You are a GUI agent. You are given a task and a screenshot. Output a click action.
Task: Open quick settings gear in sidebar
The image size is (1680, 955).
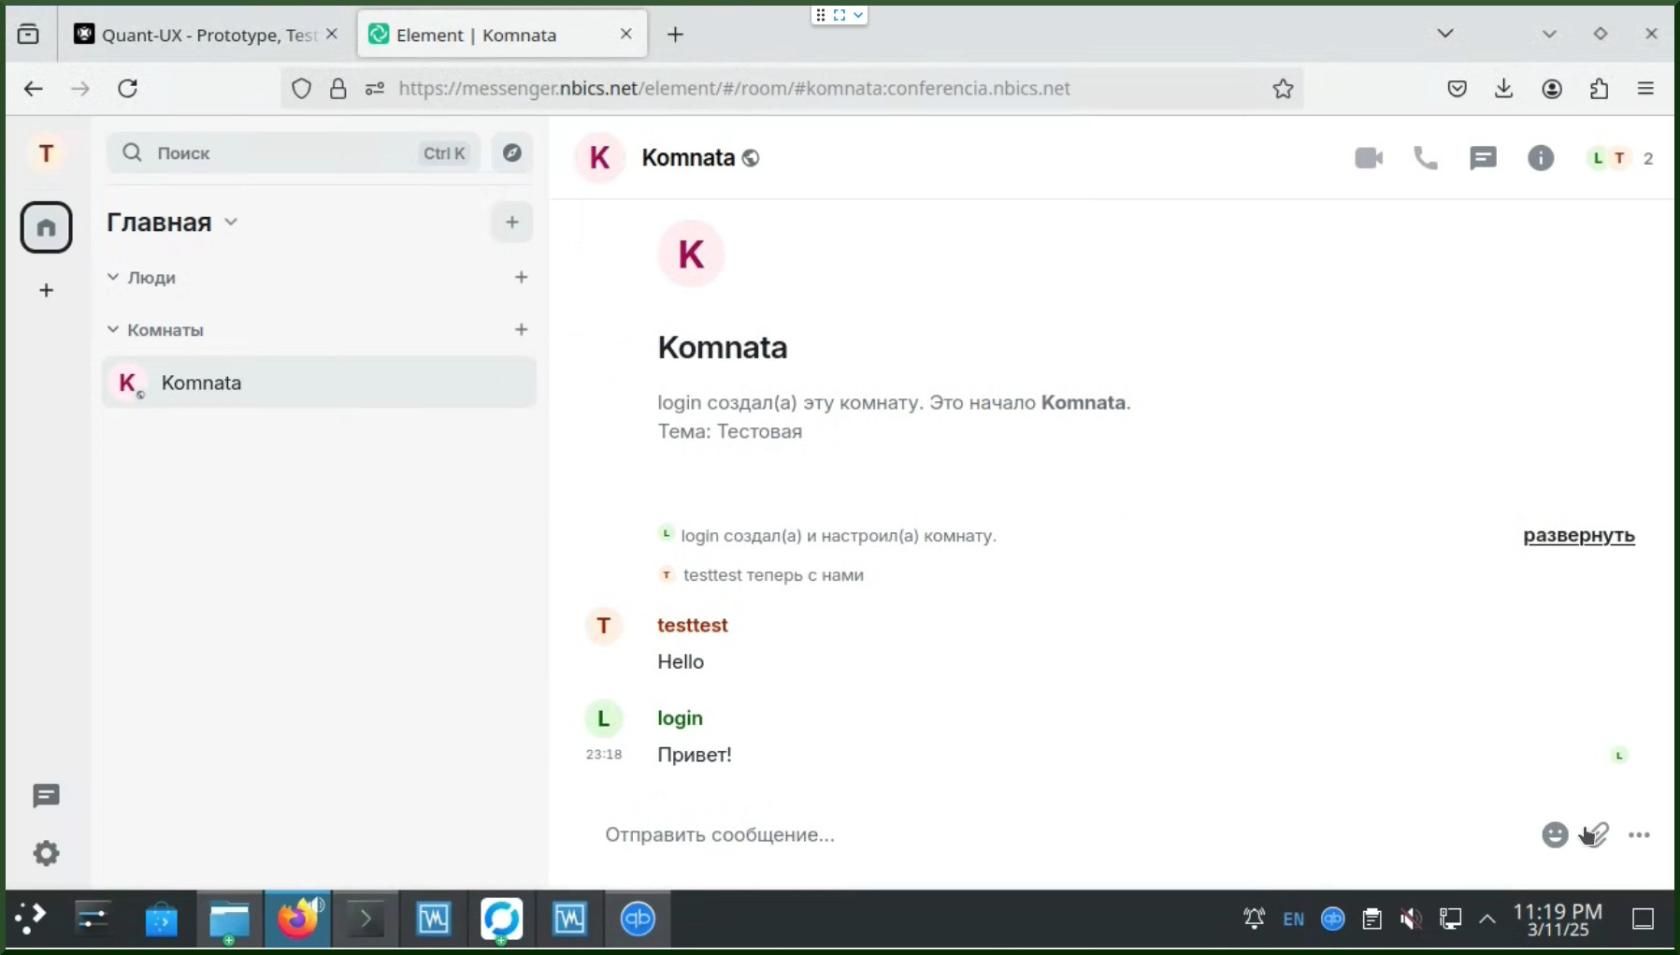pos(46,853)
